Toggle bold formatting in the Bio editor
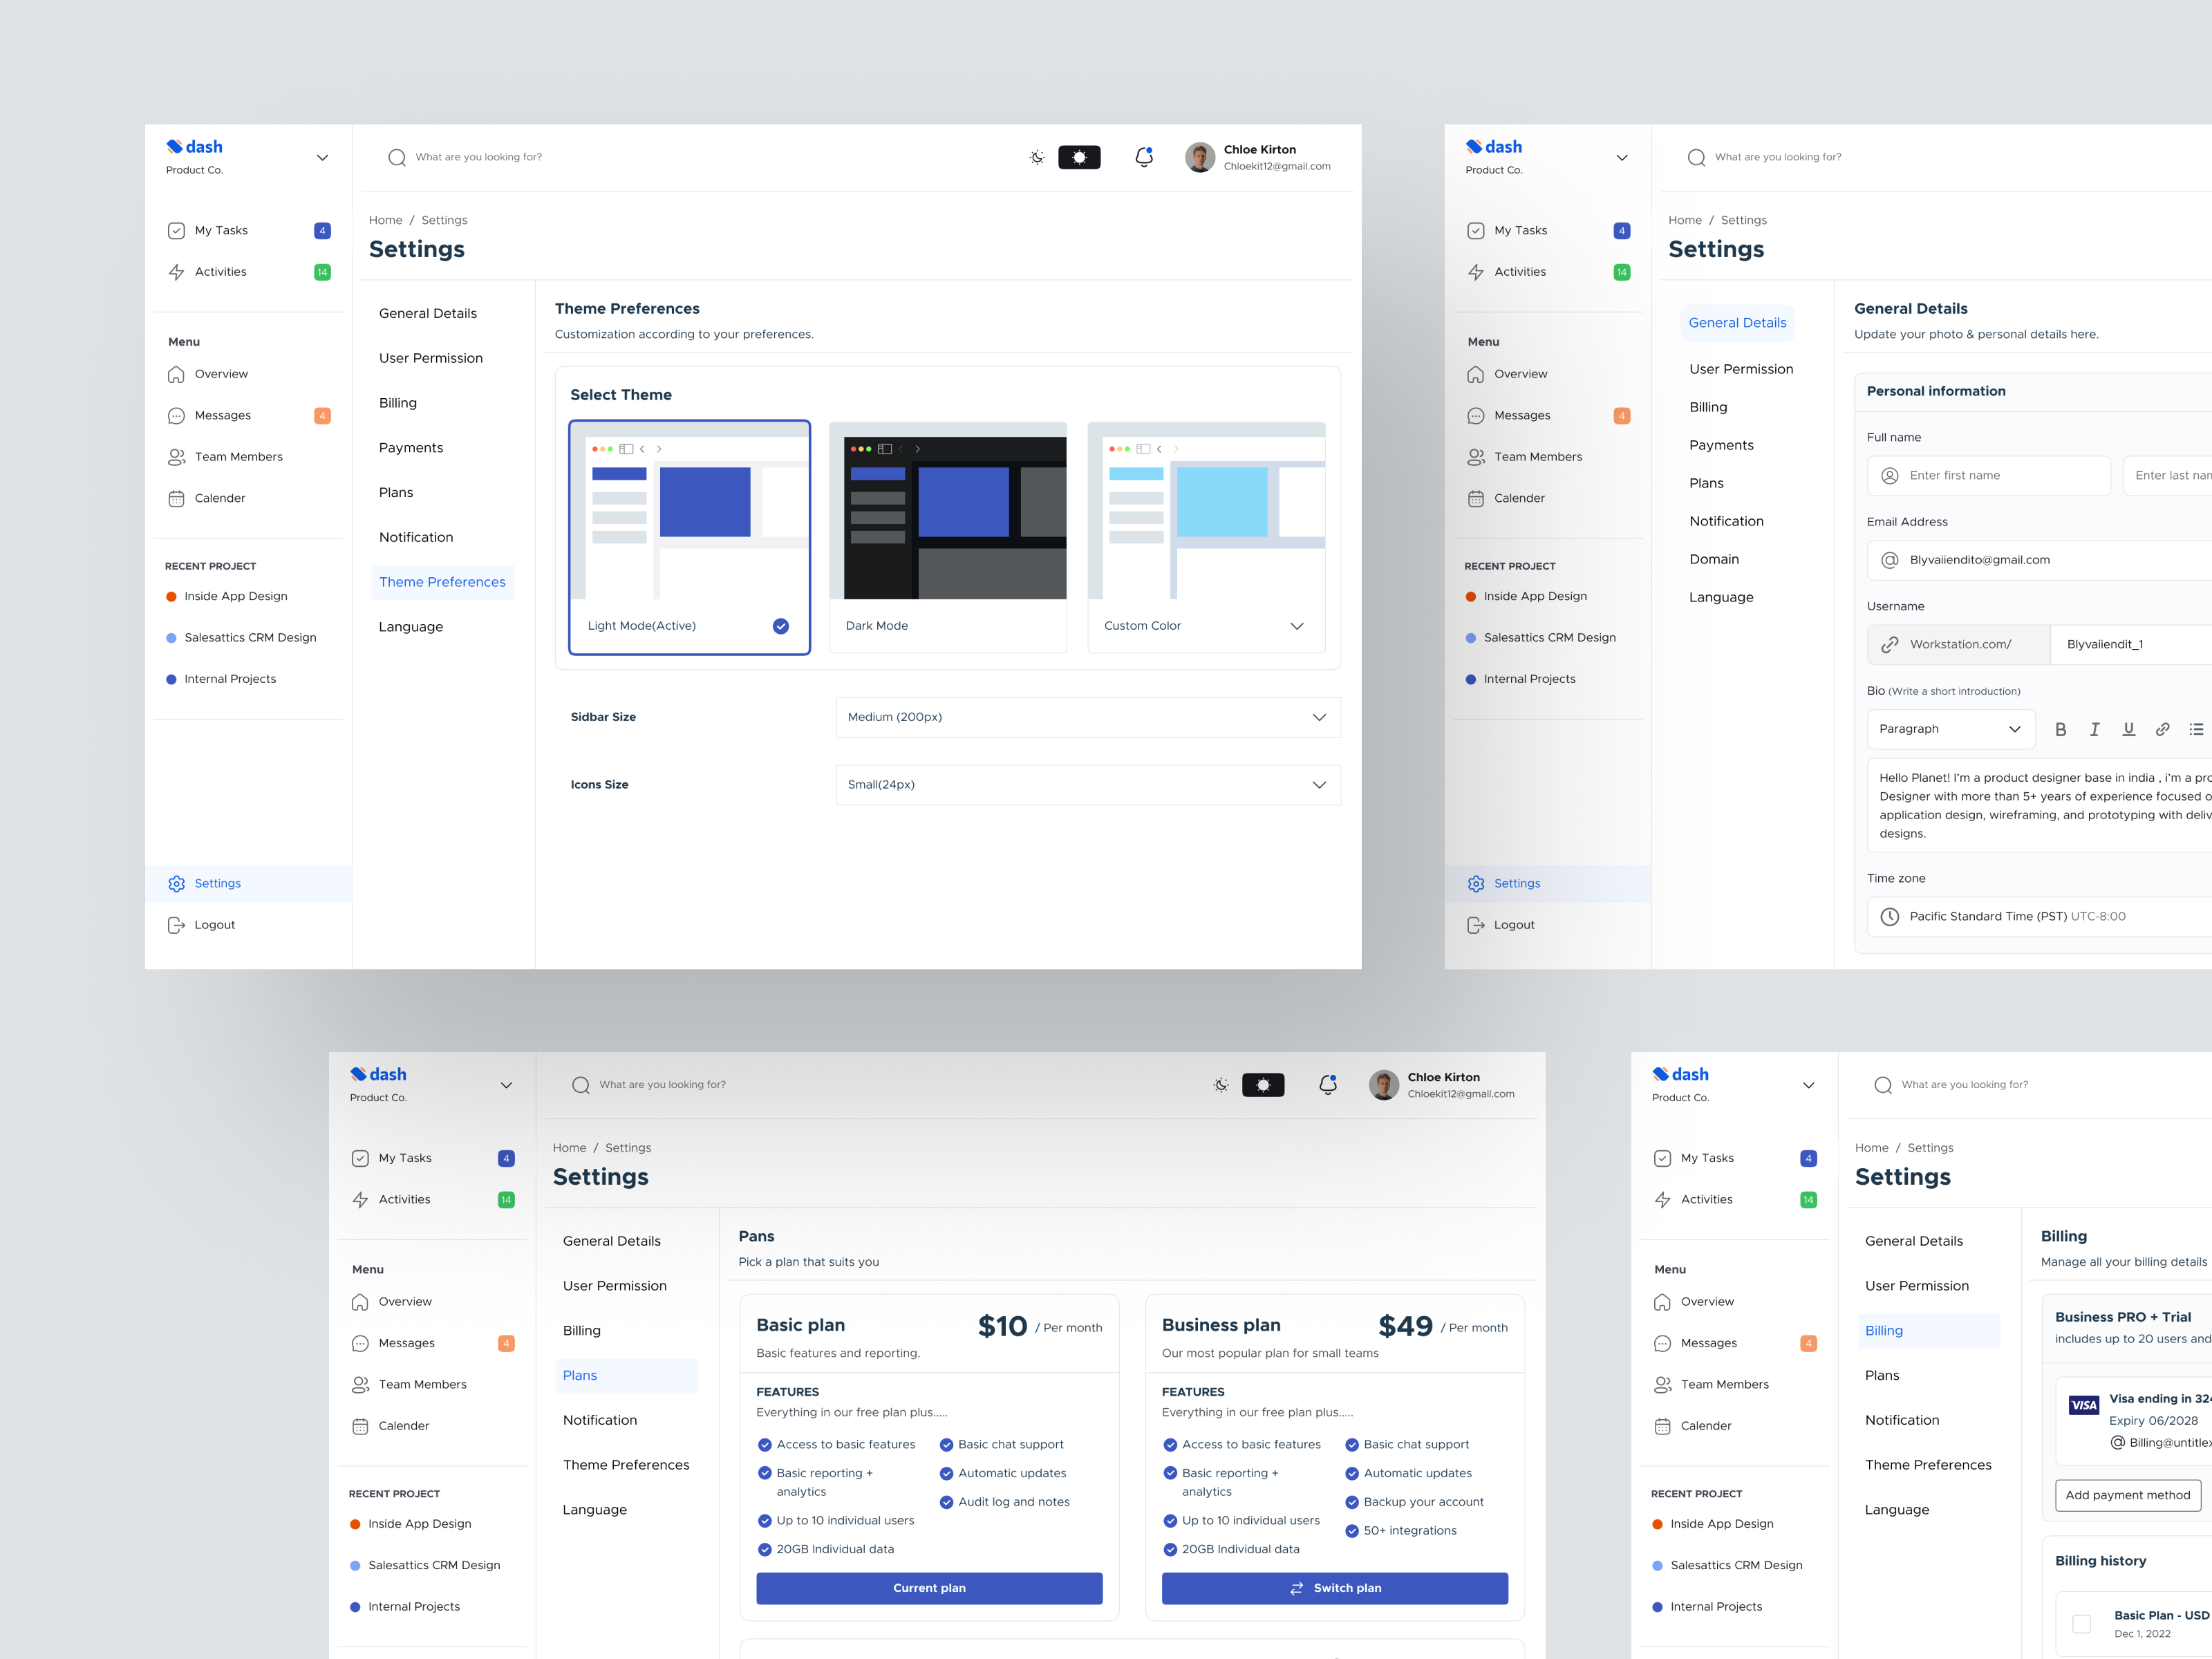 click(x=2061, y=729)
